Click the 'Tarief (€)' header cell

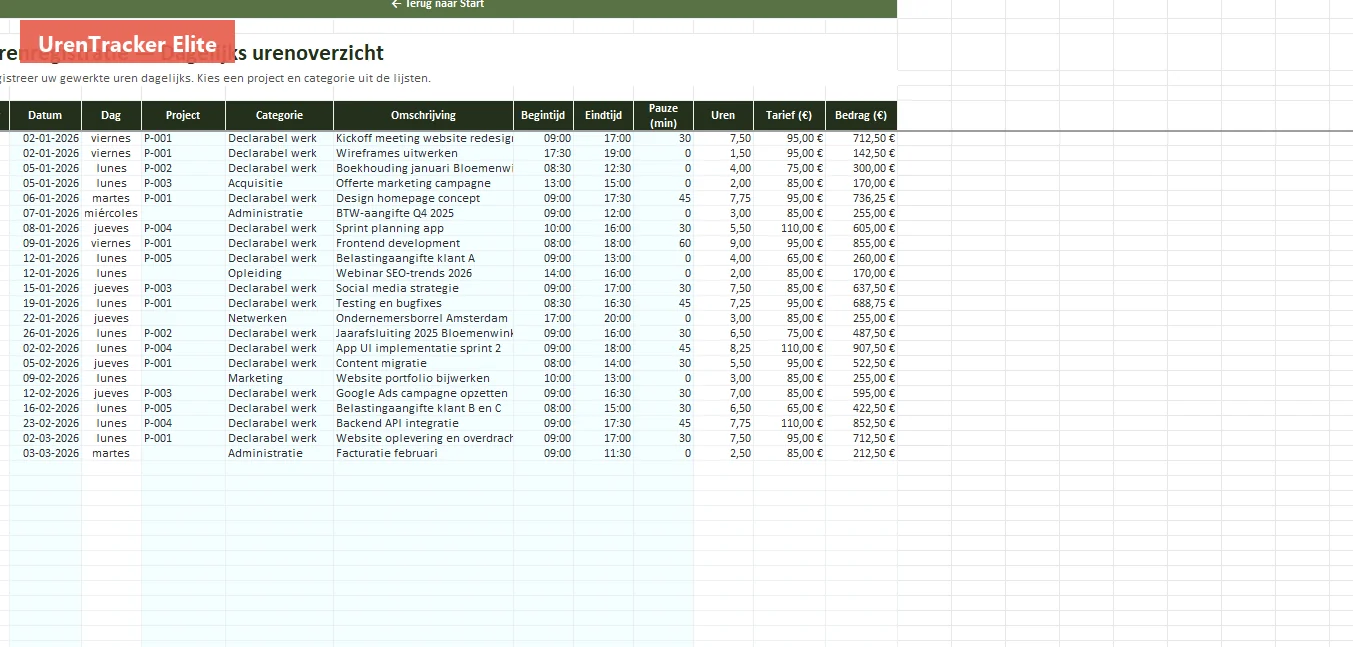click(789, 115)
